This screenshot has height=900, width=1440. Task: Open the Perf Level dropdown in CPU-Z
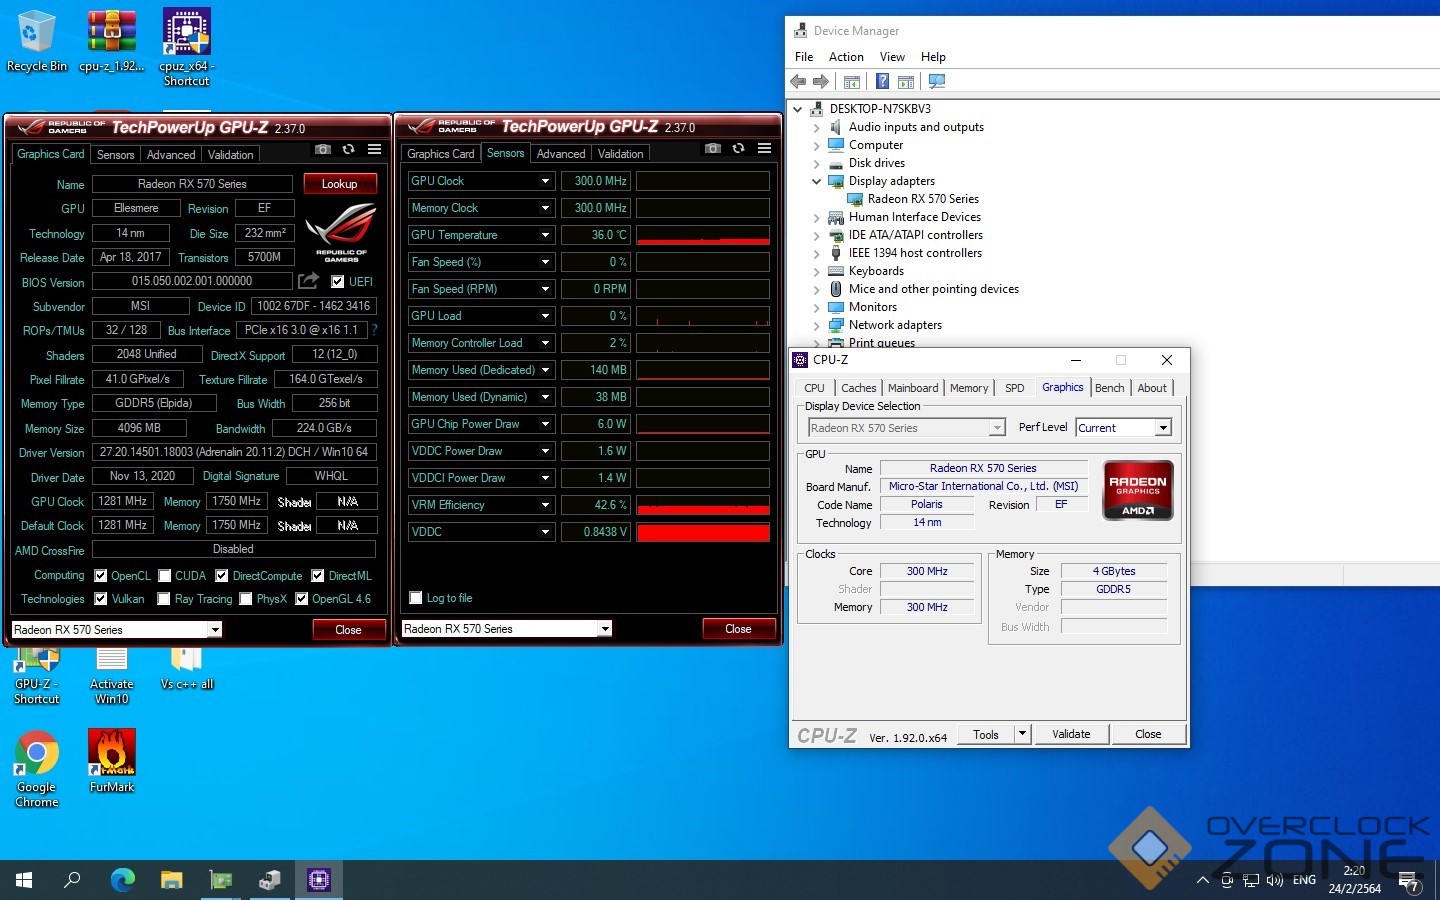tap(1163, 428)
